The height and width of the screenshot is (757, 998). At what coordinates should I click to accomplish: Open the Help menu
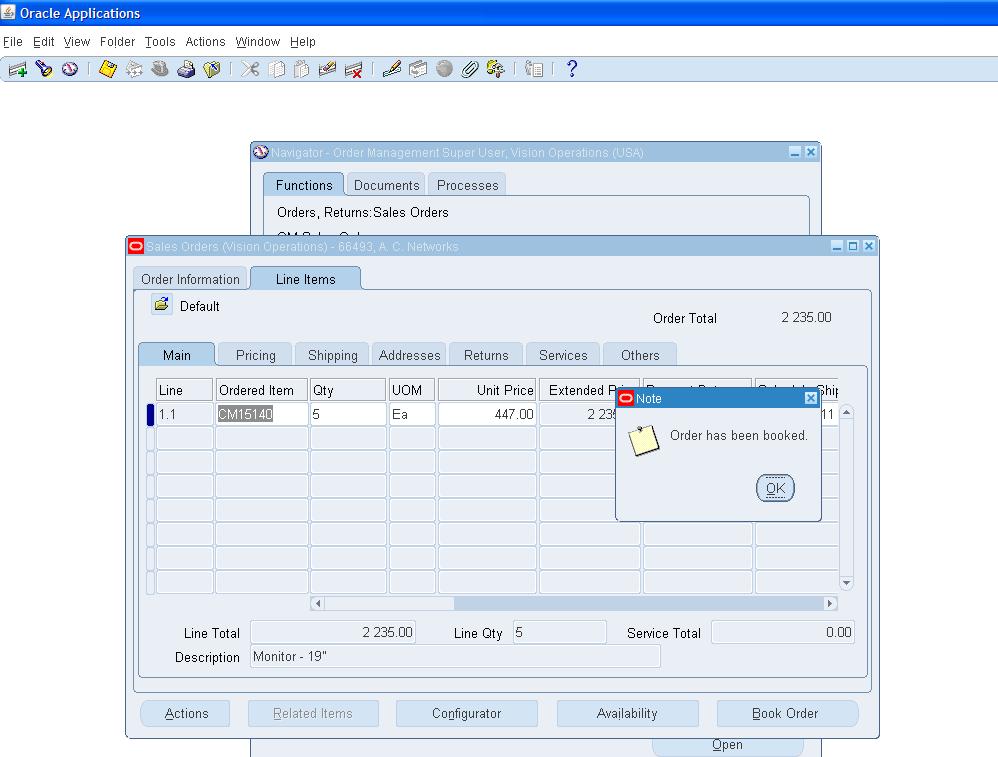click(x=302, y=42)
